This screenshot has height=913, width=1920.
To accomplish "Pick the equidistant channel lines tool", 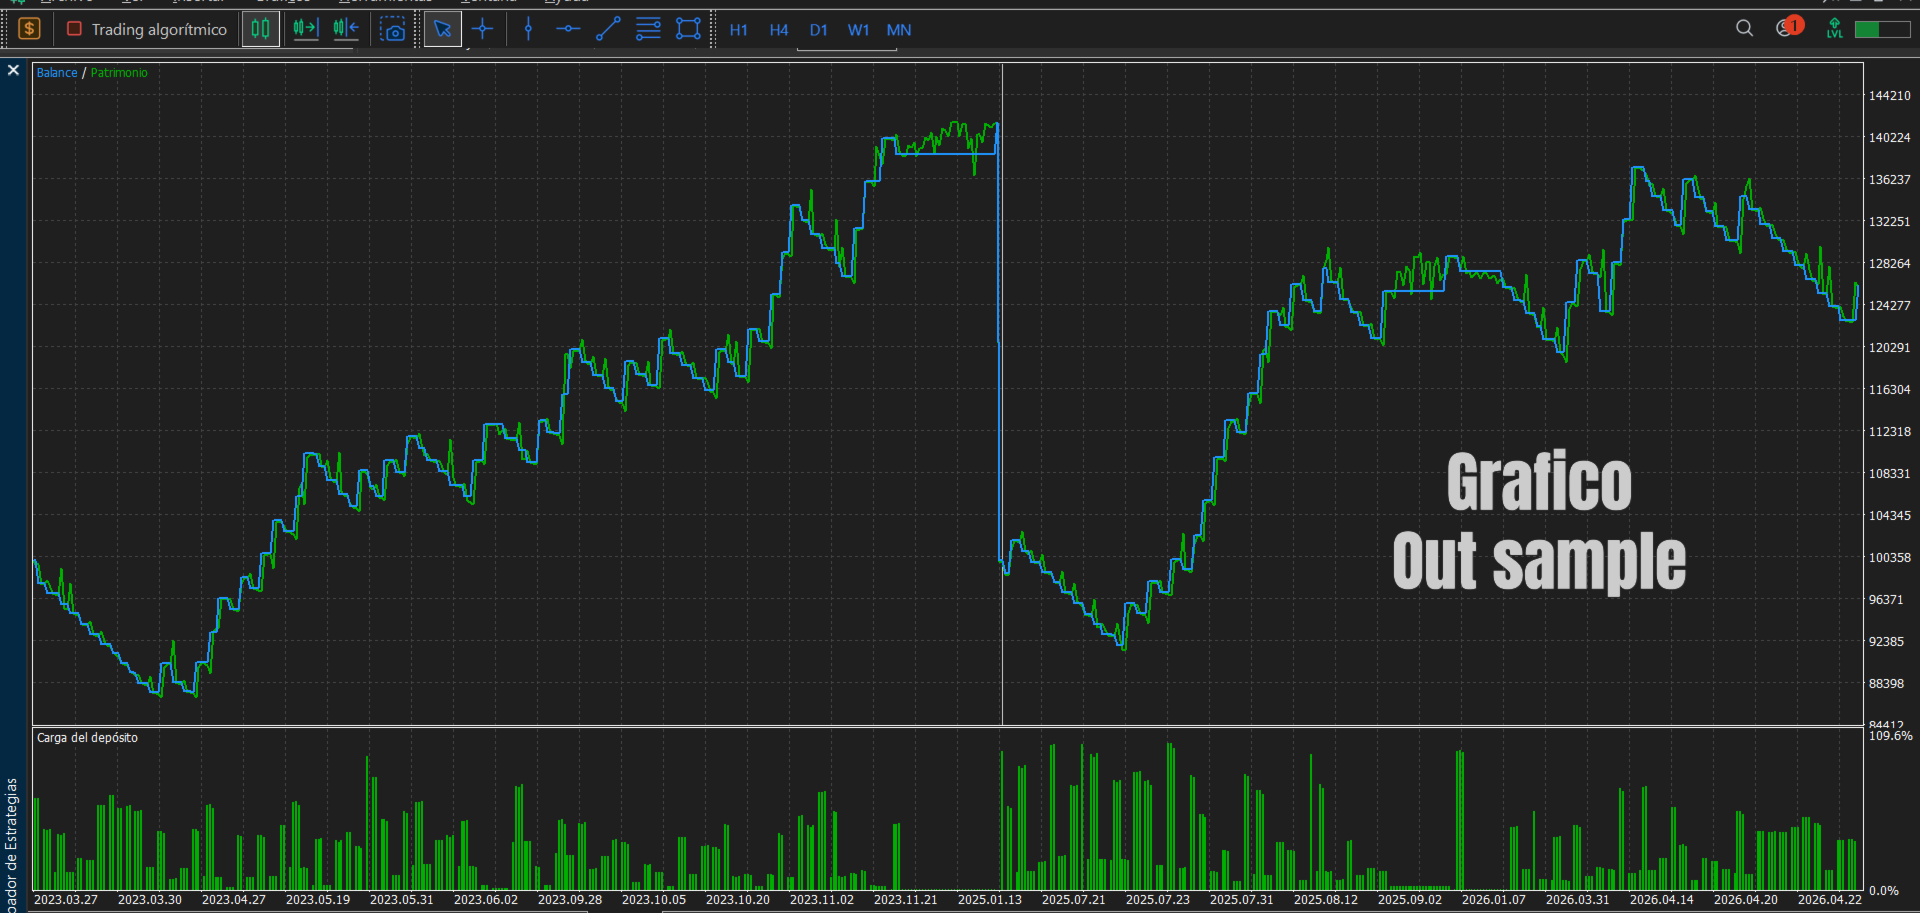I will tap(648, 29).
